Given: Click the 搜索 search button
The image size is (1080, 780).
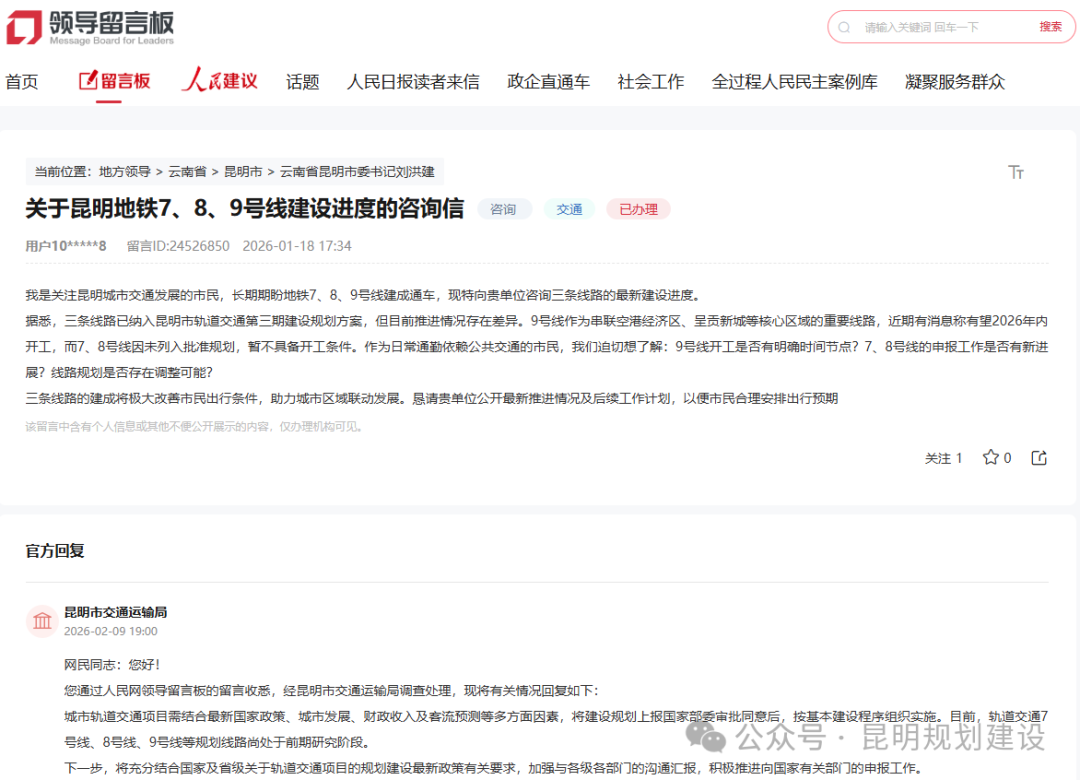Looking at the screenshot, I should [1049, 27].
